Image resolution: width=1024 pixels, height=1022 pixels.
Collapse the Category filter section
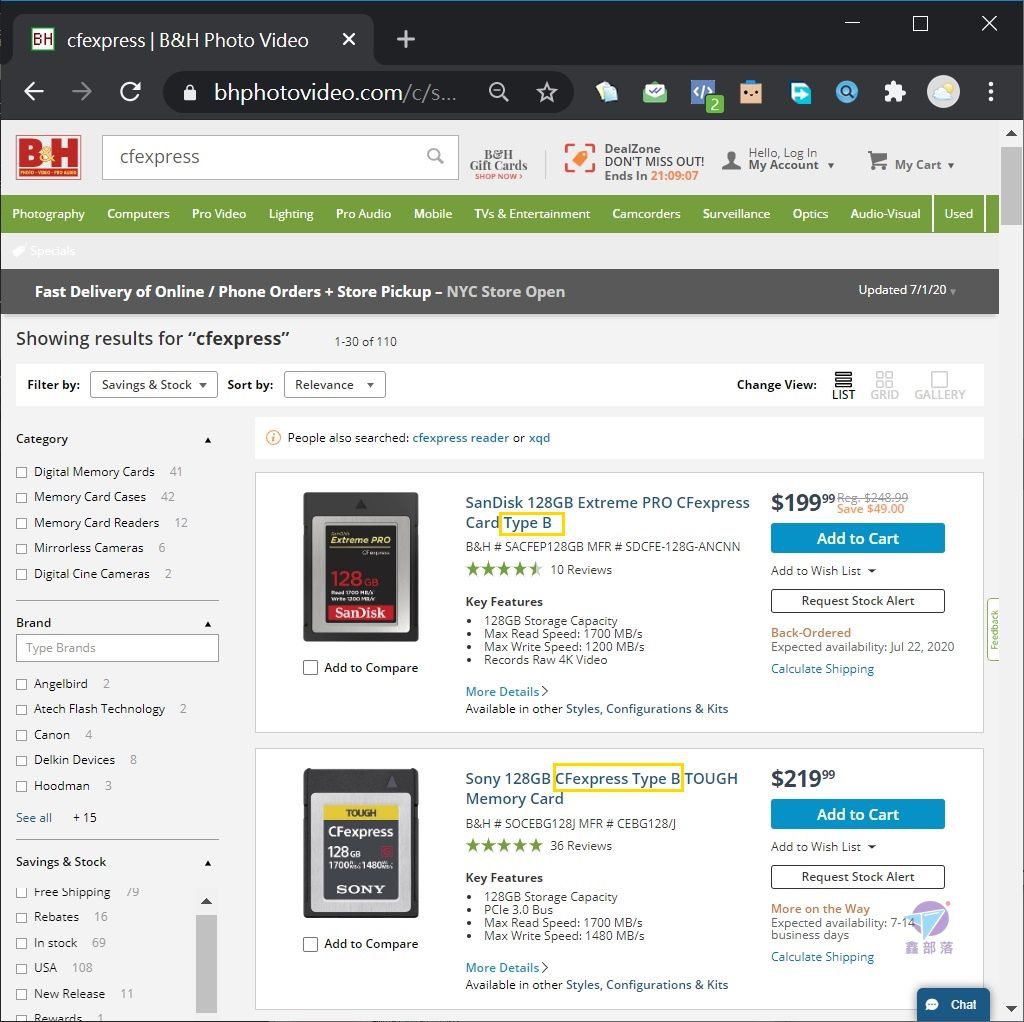[208, 440]
